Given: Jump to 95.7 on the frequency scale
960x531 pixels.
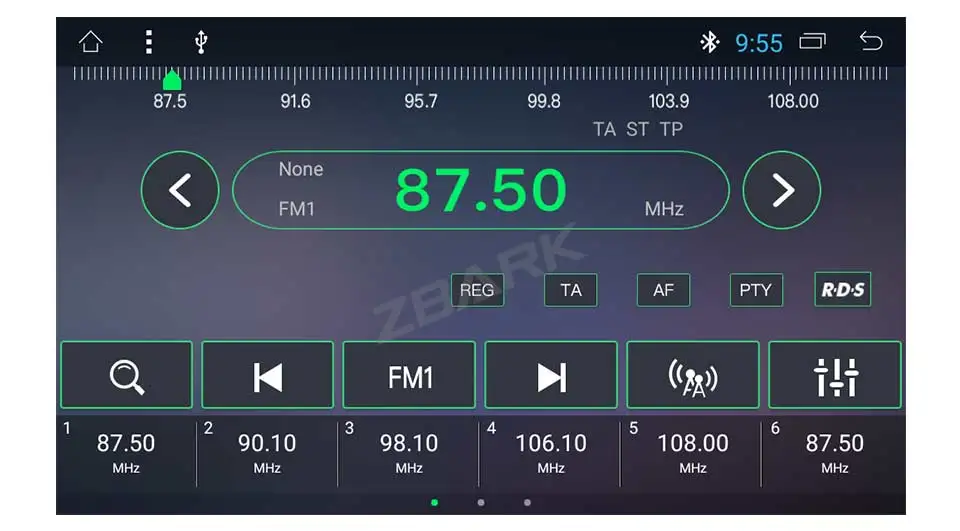Looking at the screenshot, I should tap(421, 101).
